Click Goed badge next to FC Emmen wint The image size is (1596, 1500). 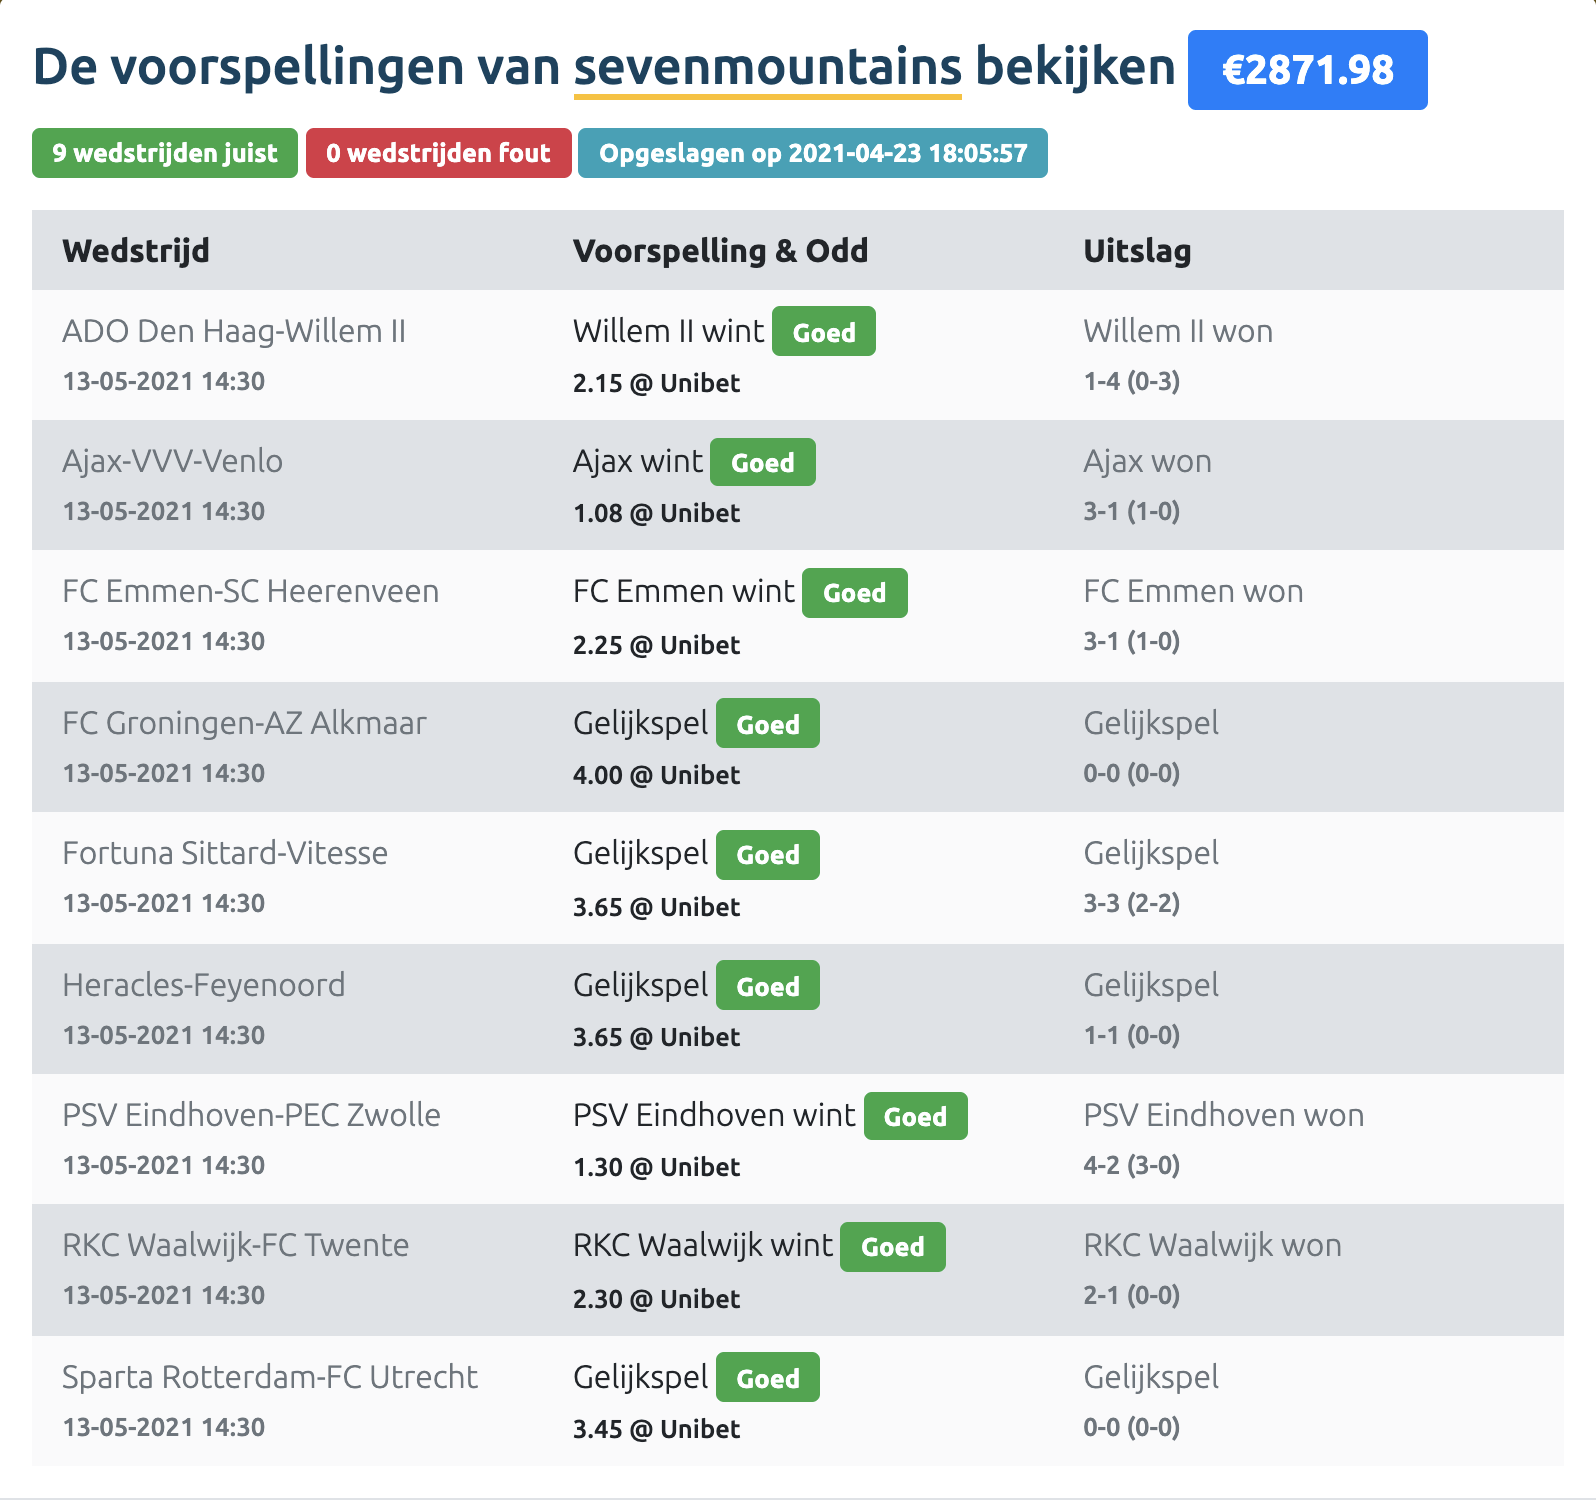pos(855,593)
